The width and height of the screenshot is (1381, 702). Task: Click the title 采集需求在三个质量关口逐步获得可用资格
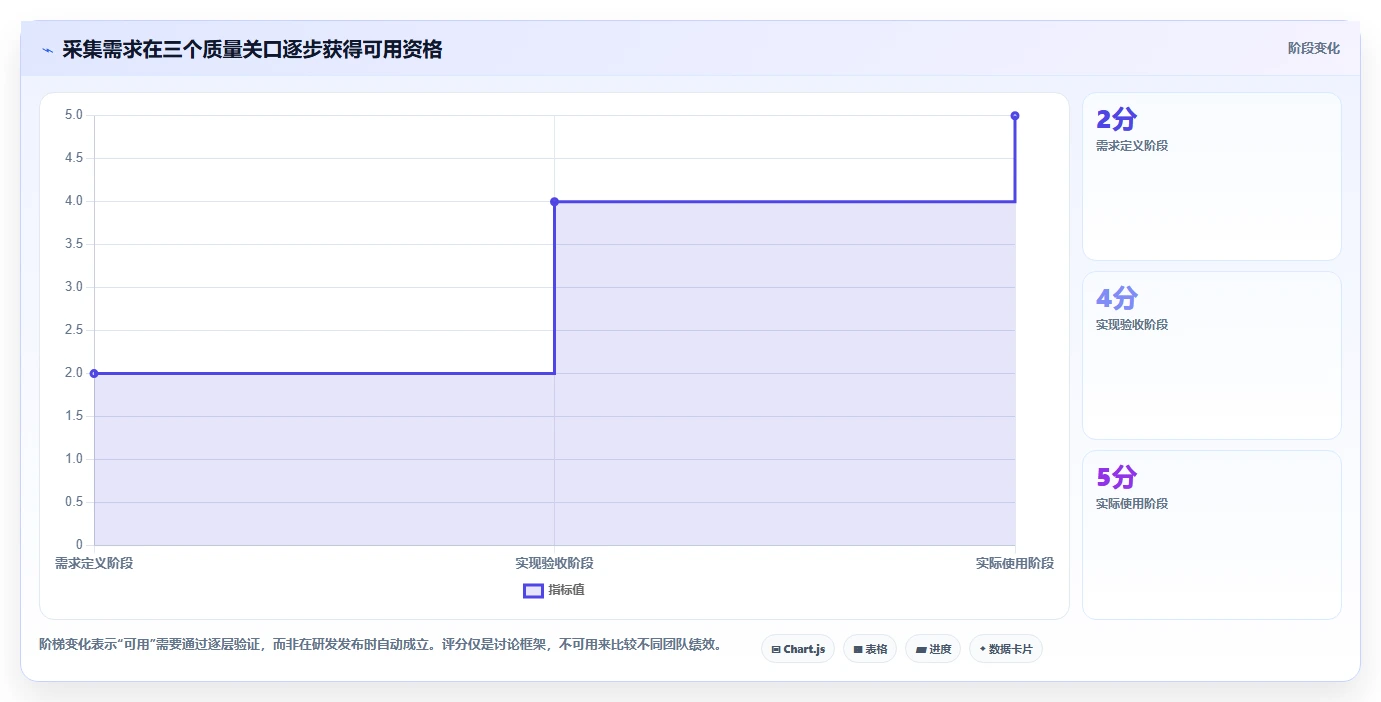pyautogui.click(x=252, y=49)
